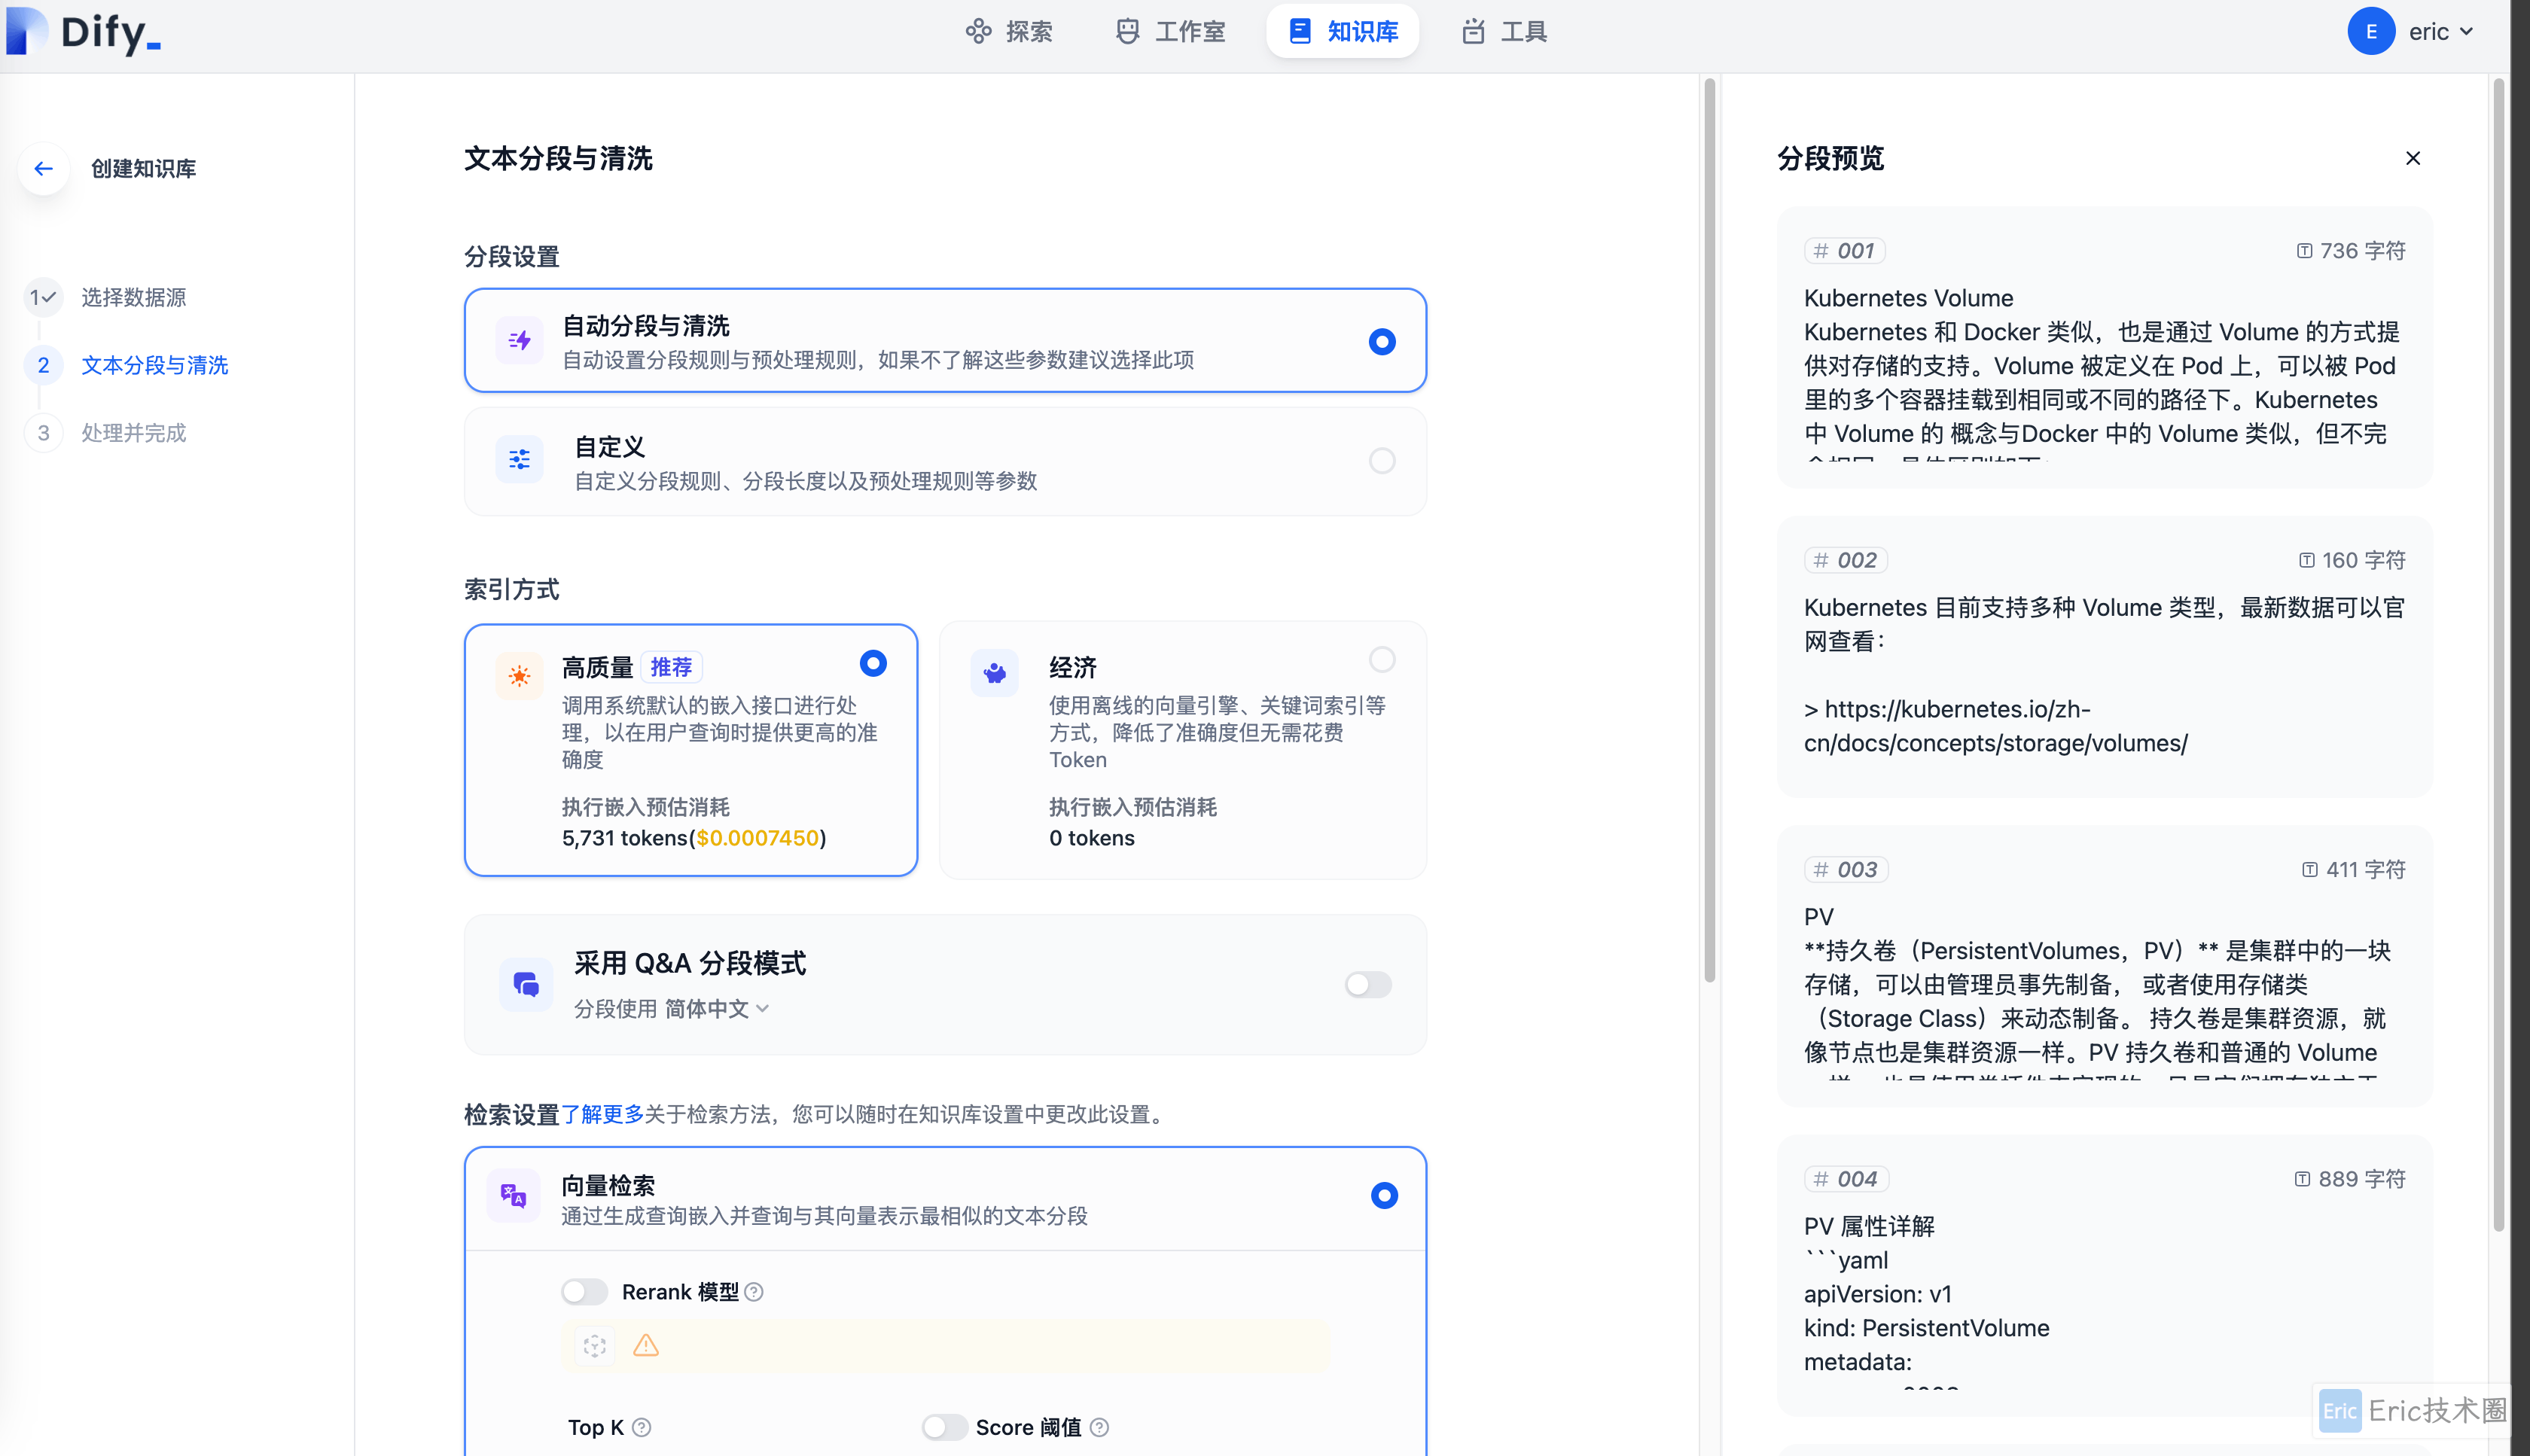
Task: Open the 简体中文 language dropdown
Action: (717, 1009)
